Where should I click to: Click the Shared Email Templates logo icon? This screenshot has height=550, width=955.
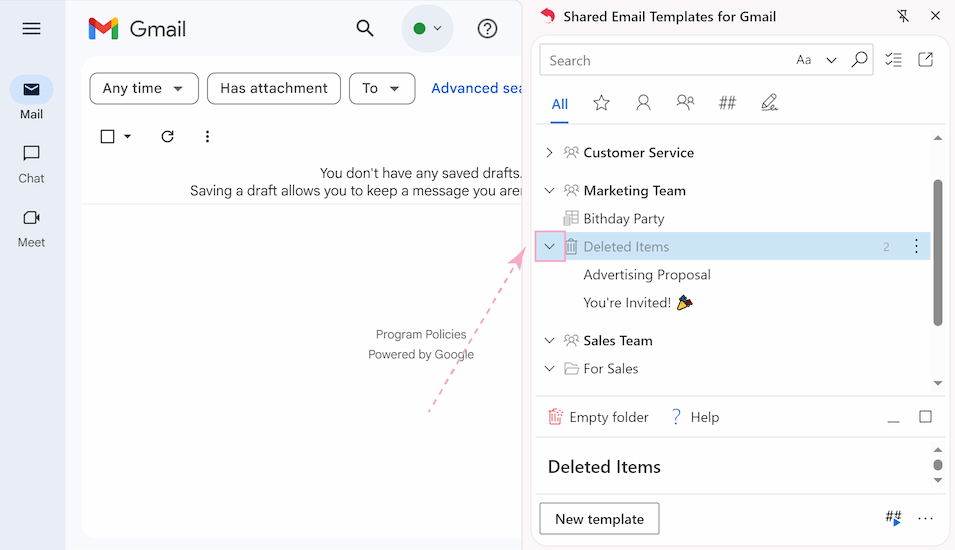click(x=548, y=16)
